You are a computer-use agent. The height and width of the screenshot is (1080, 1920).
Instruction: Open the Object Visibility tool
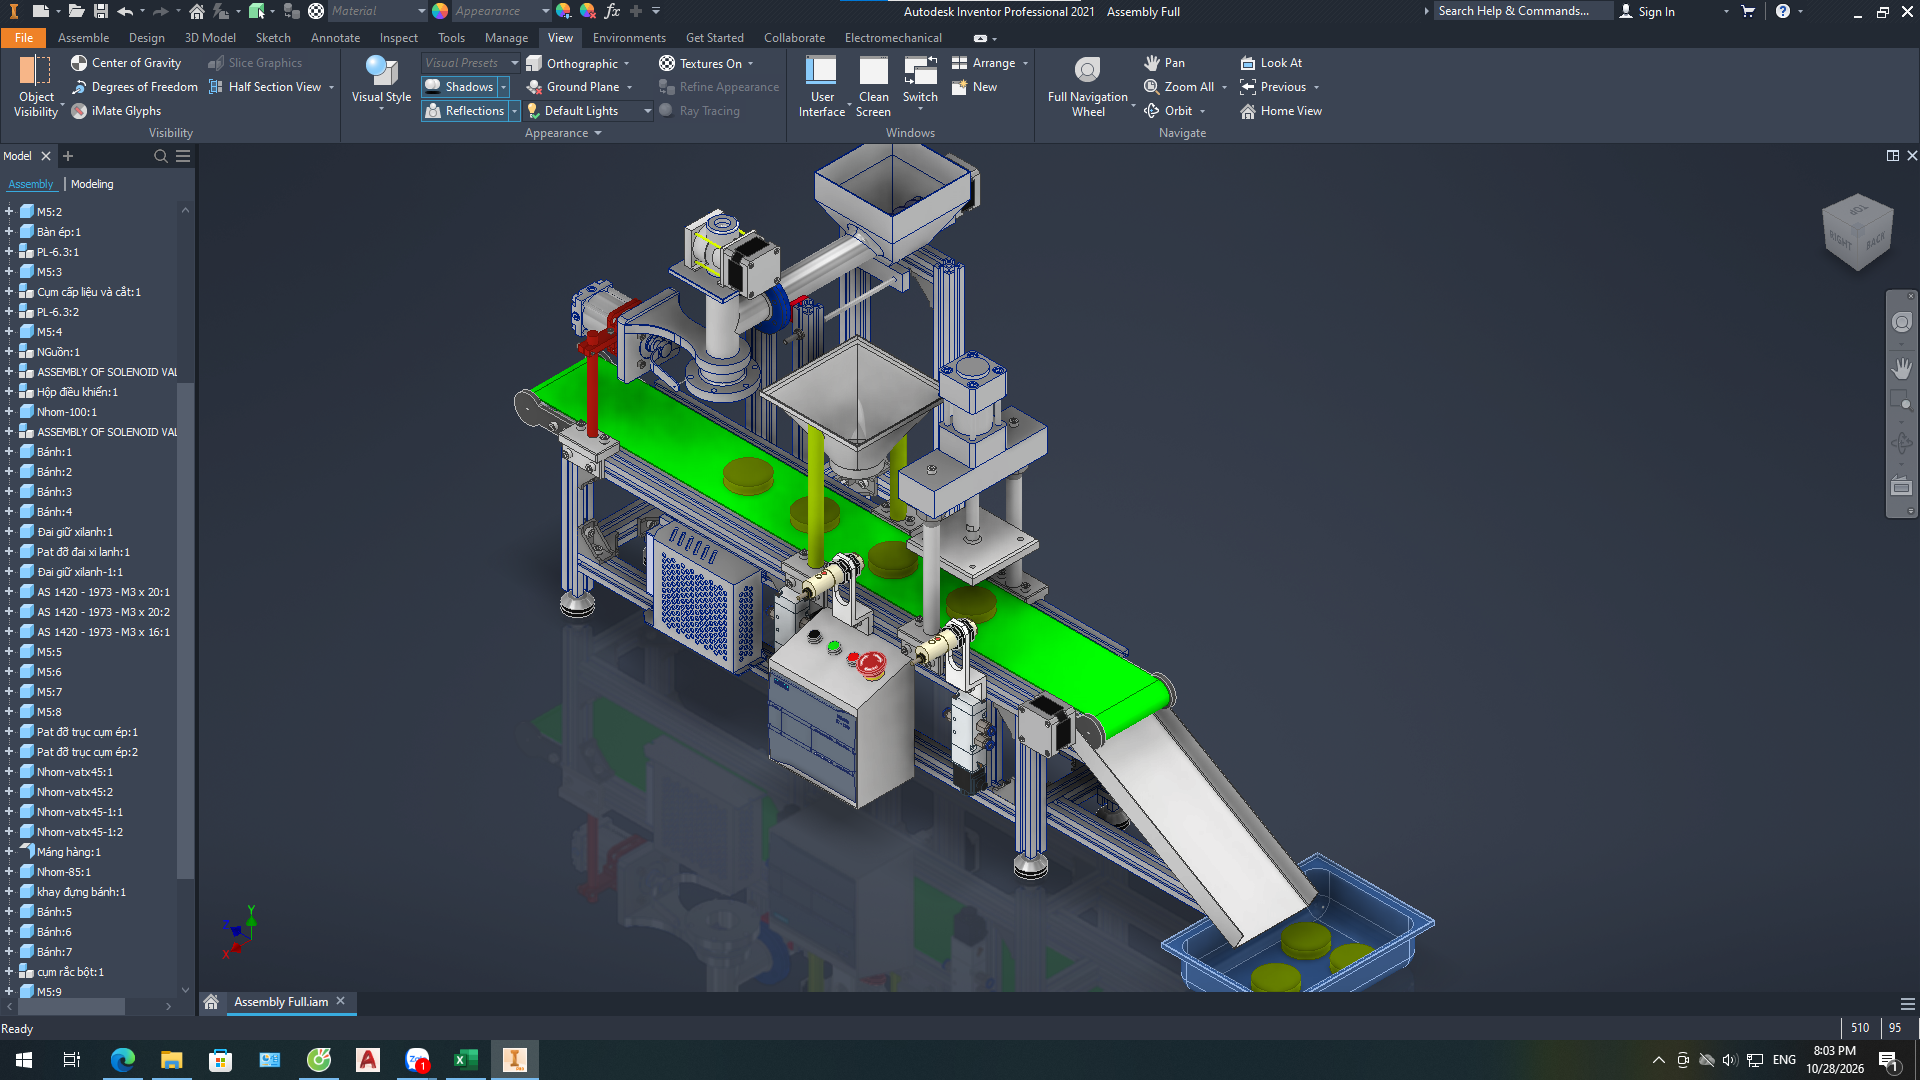coord(36,87)
